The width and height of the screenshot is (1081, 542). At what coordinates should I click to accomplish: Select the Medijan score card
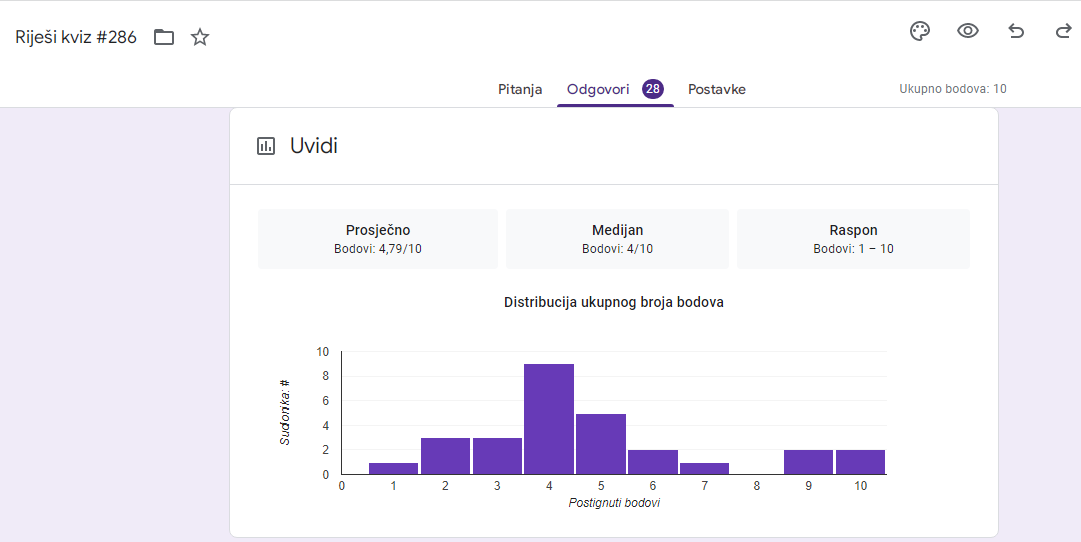617,239
